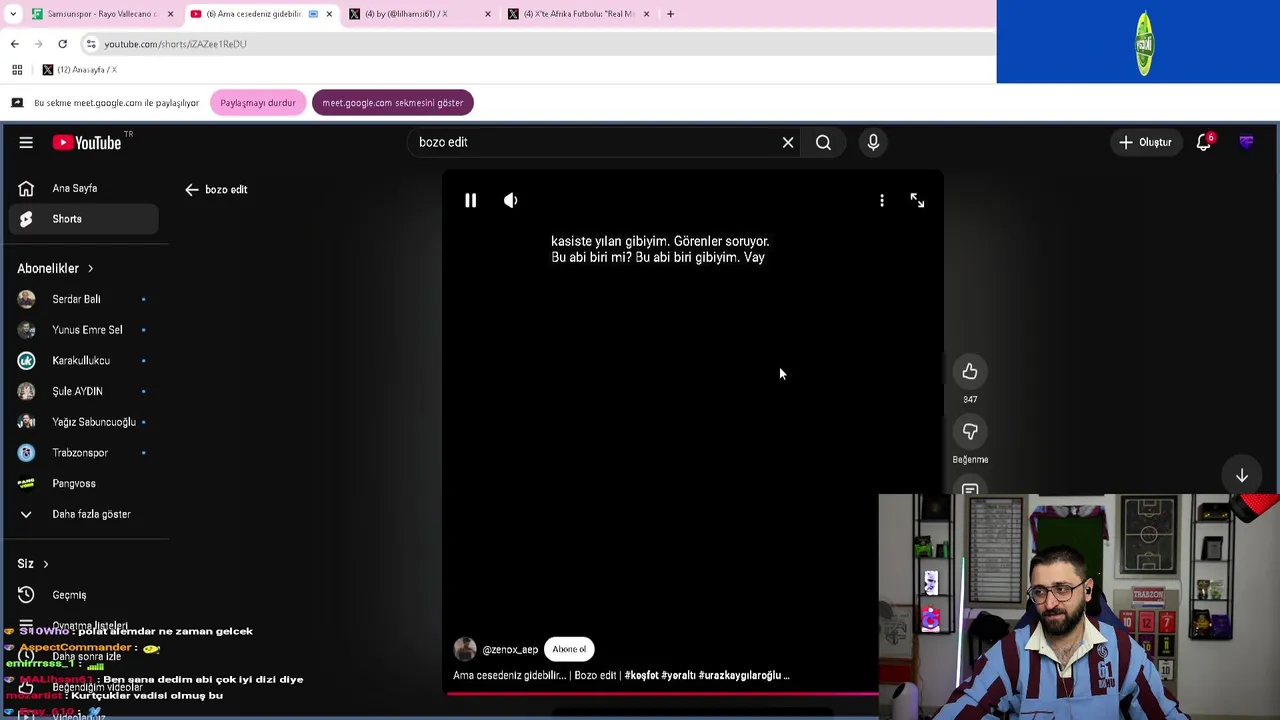
Task: Click the site info icon in address bar
Action: point(90,44)
